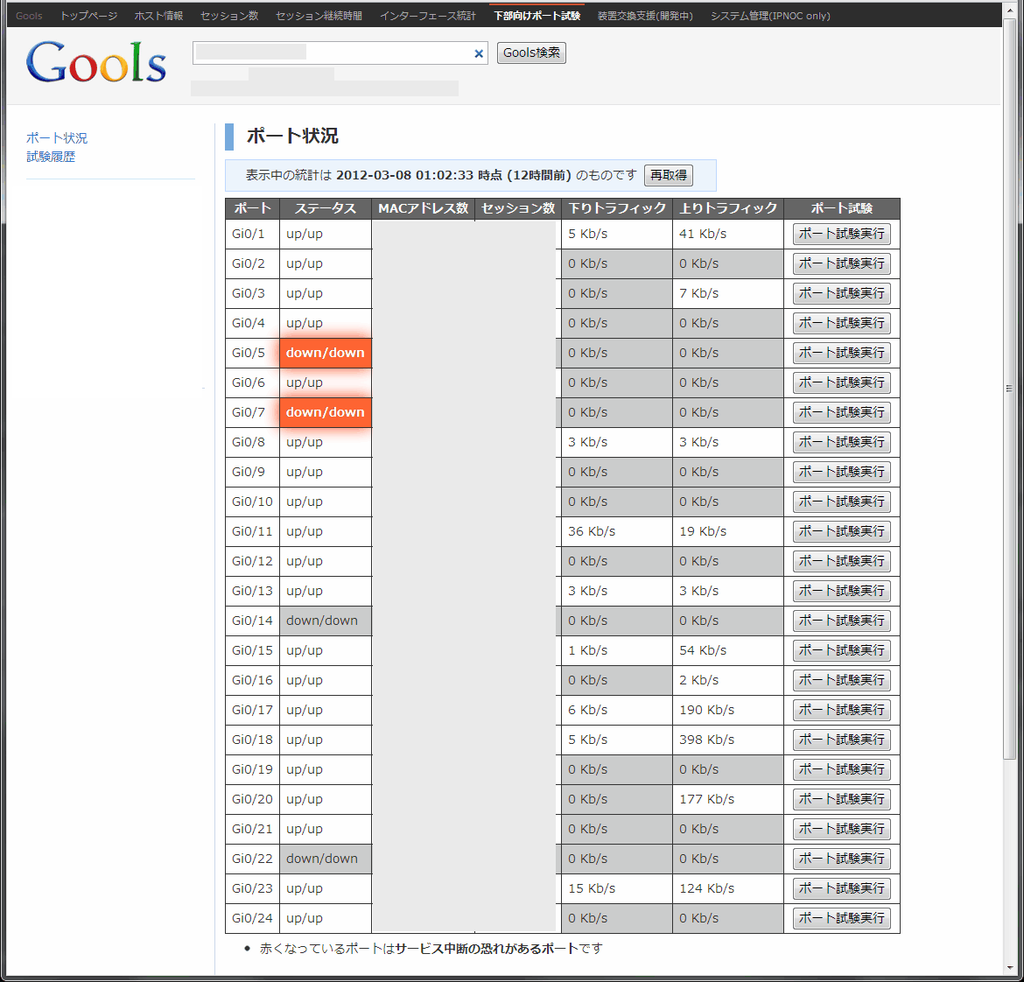Run port test for Gi0/24
Screen dimensions: 1024x982
pos(842,918)
